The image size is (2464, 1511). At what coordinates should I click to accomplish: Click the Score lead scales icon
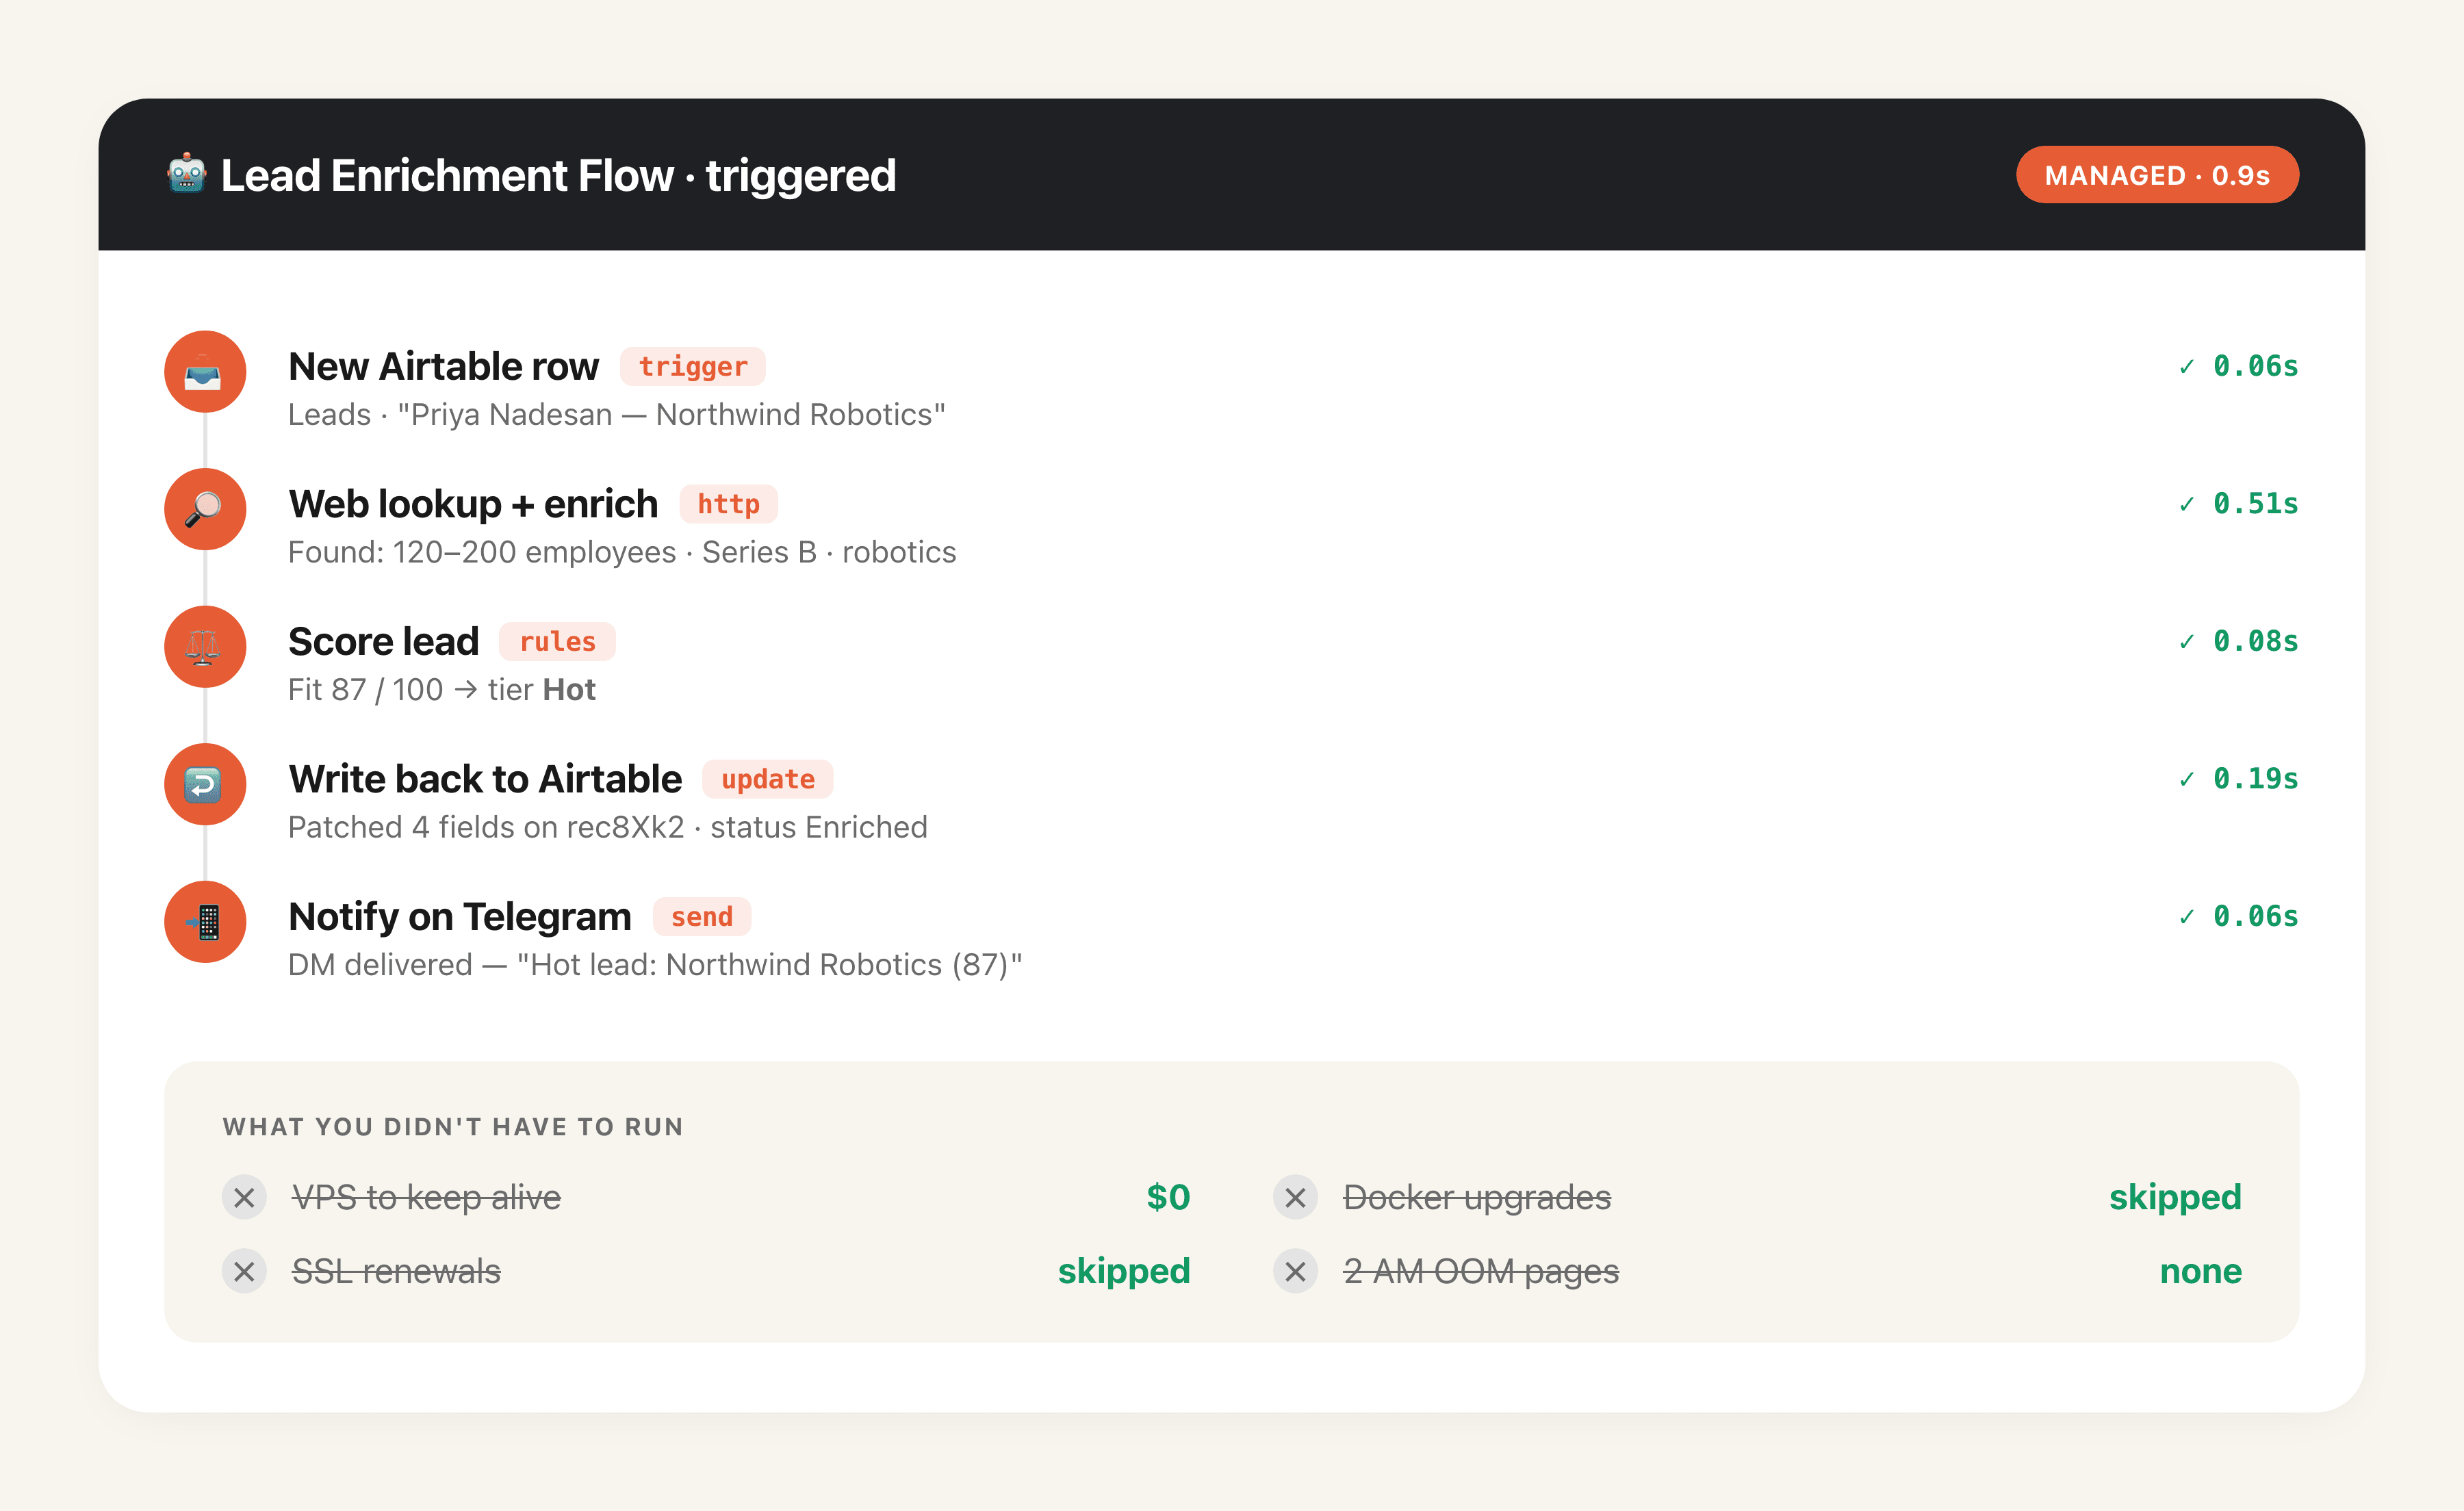[205, 647]
